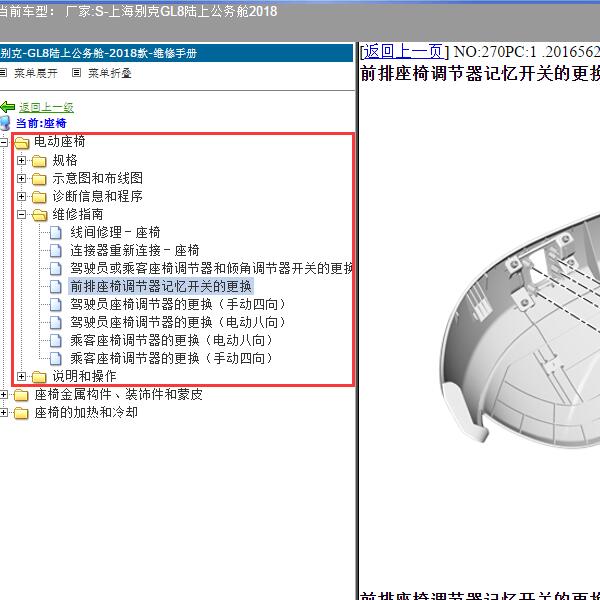This screenshot has height=600, width=600.
Task: Expand the 规格 folder node
Action: 21,160
